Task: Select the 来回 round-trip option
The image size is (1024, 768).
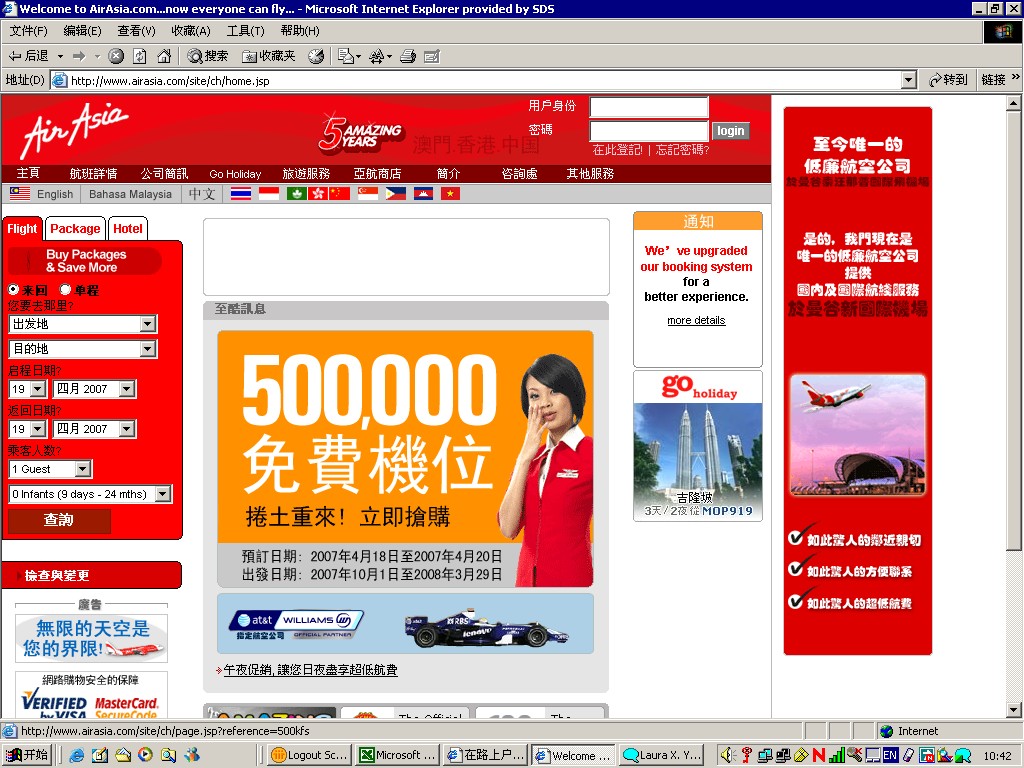Action: point(14,289)
